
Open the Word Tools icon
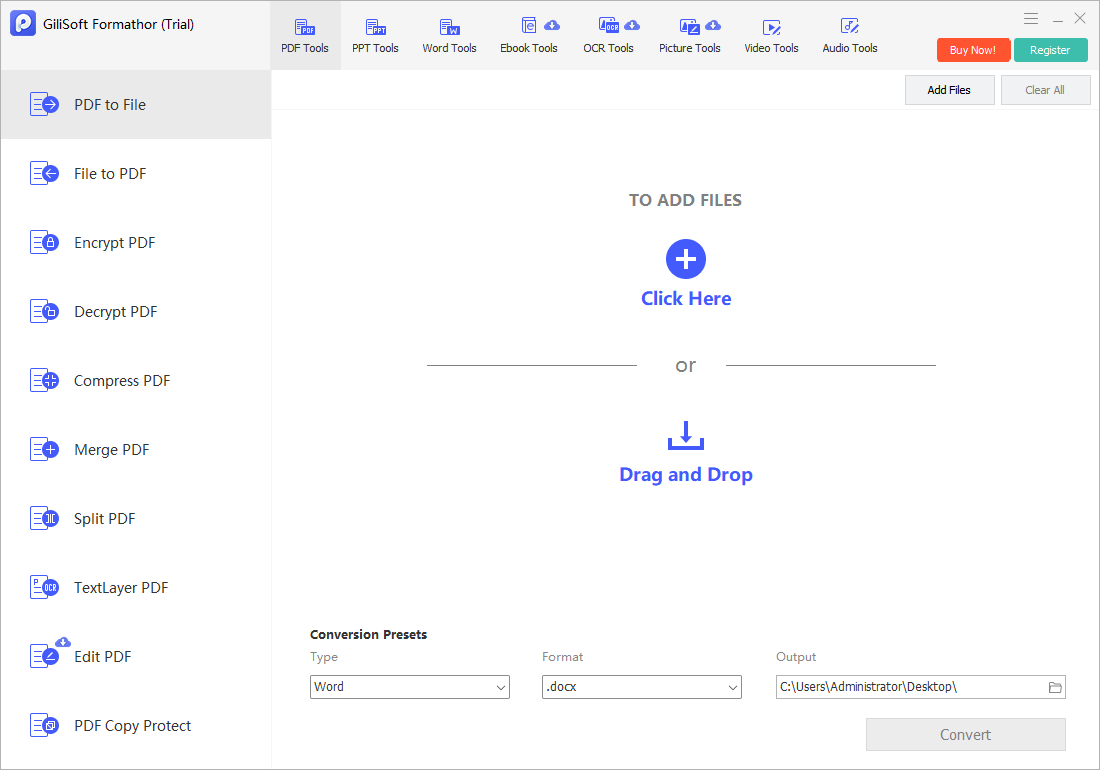point(449,27)
